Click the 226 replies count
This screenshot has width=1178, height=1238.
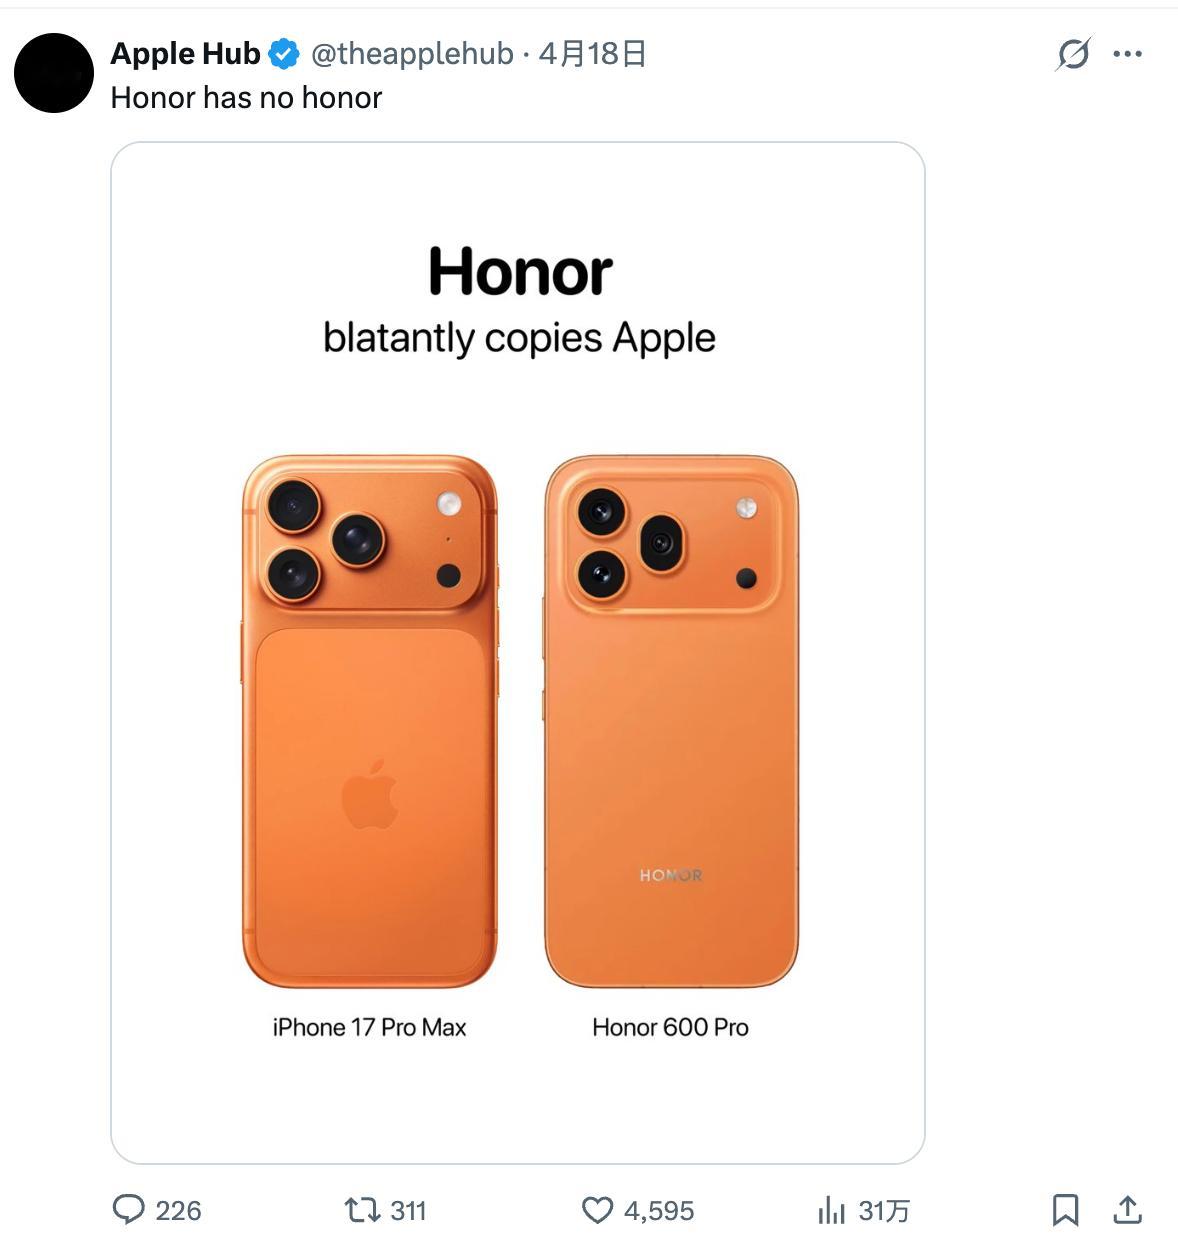coord(178,1211)
